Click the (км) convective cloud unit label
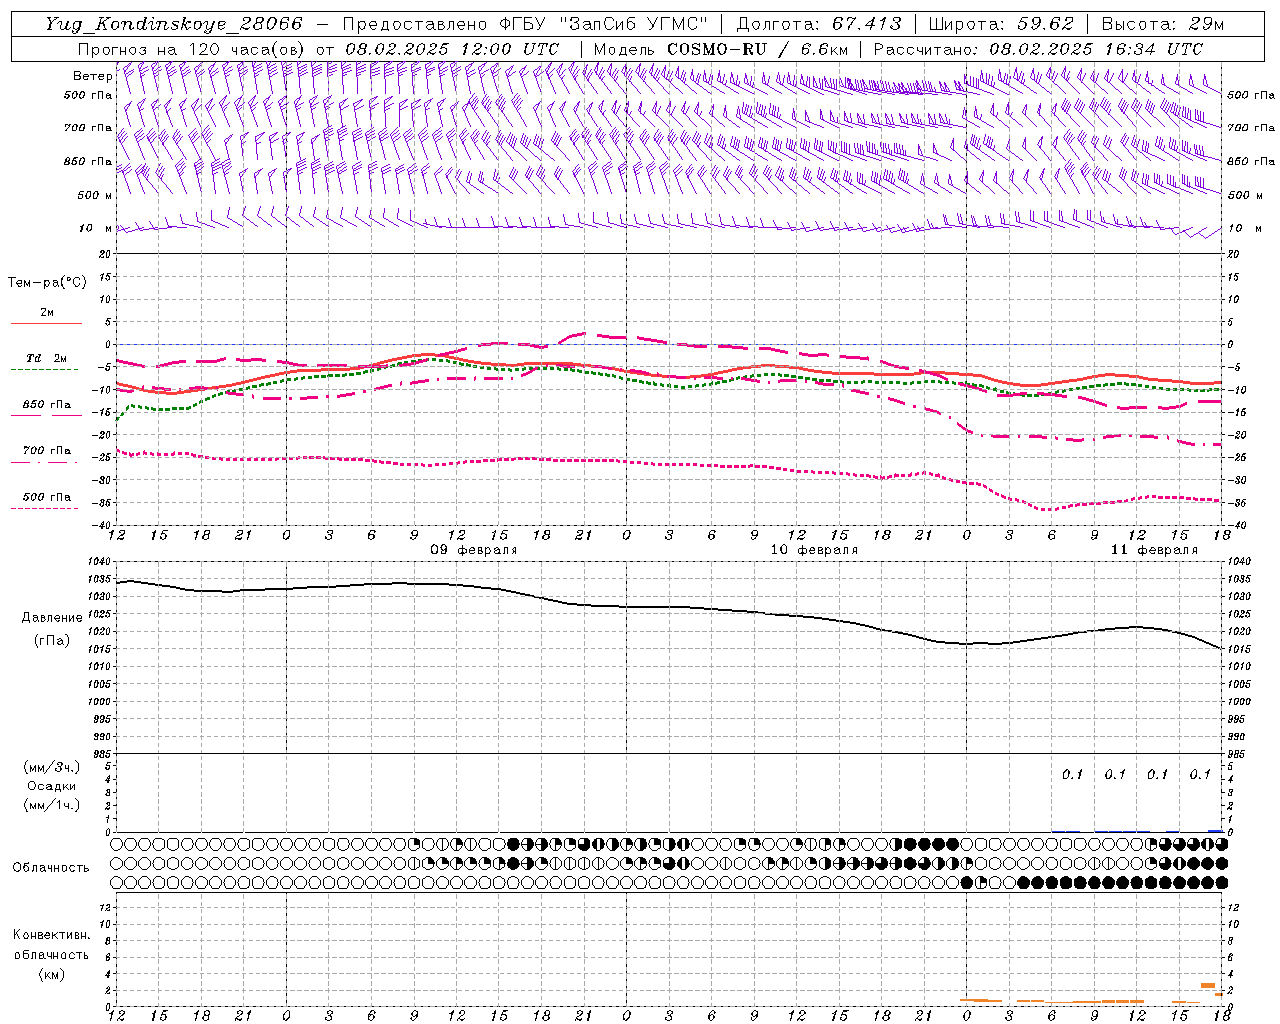 (52, 974)
